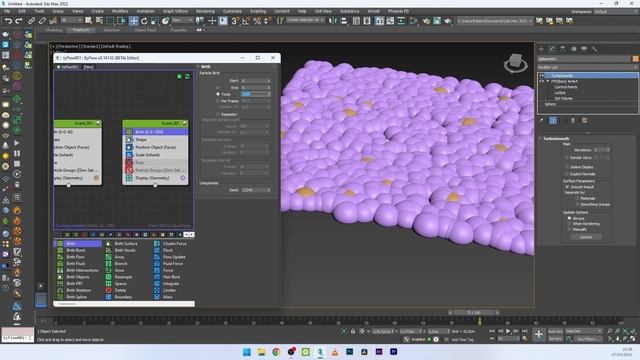Click the Redo arrow in main toolbar

[19, 20]
